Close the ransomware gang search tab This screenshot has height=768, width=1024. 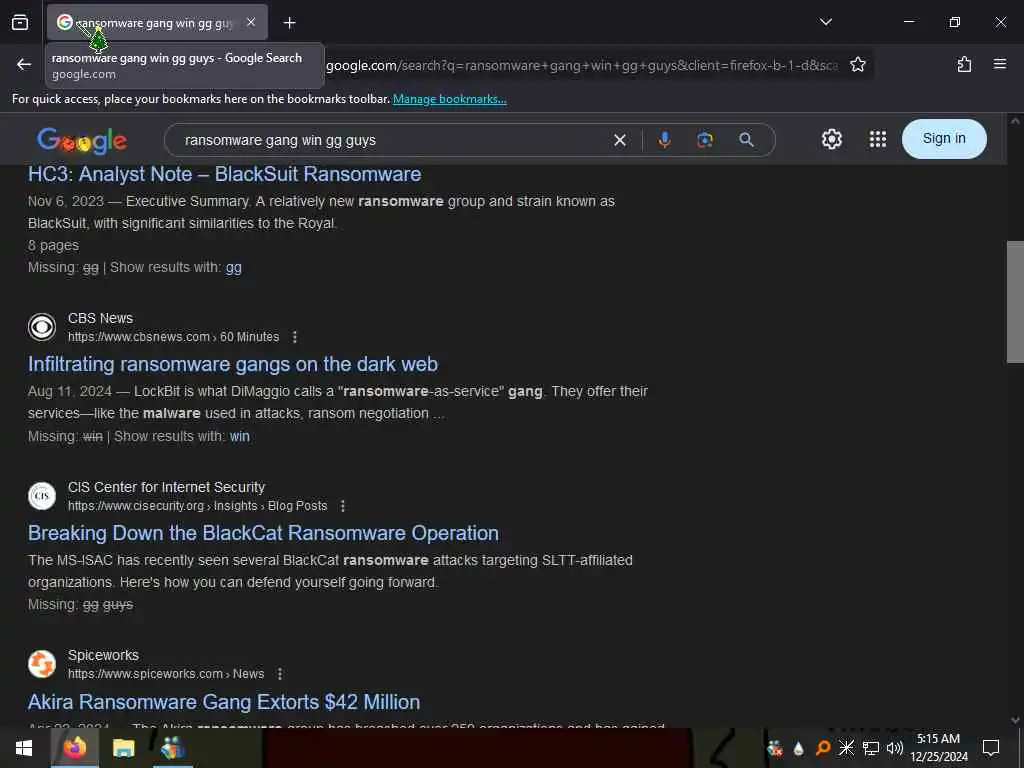[x=251, y=22]
